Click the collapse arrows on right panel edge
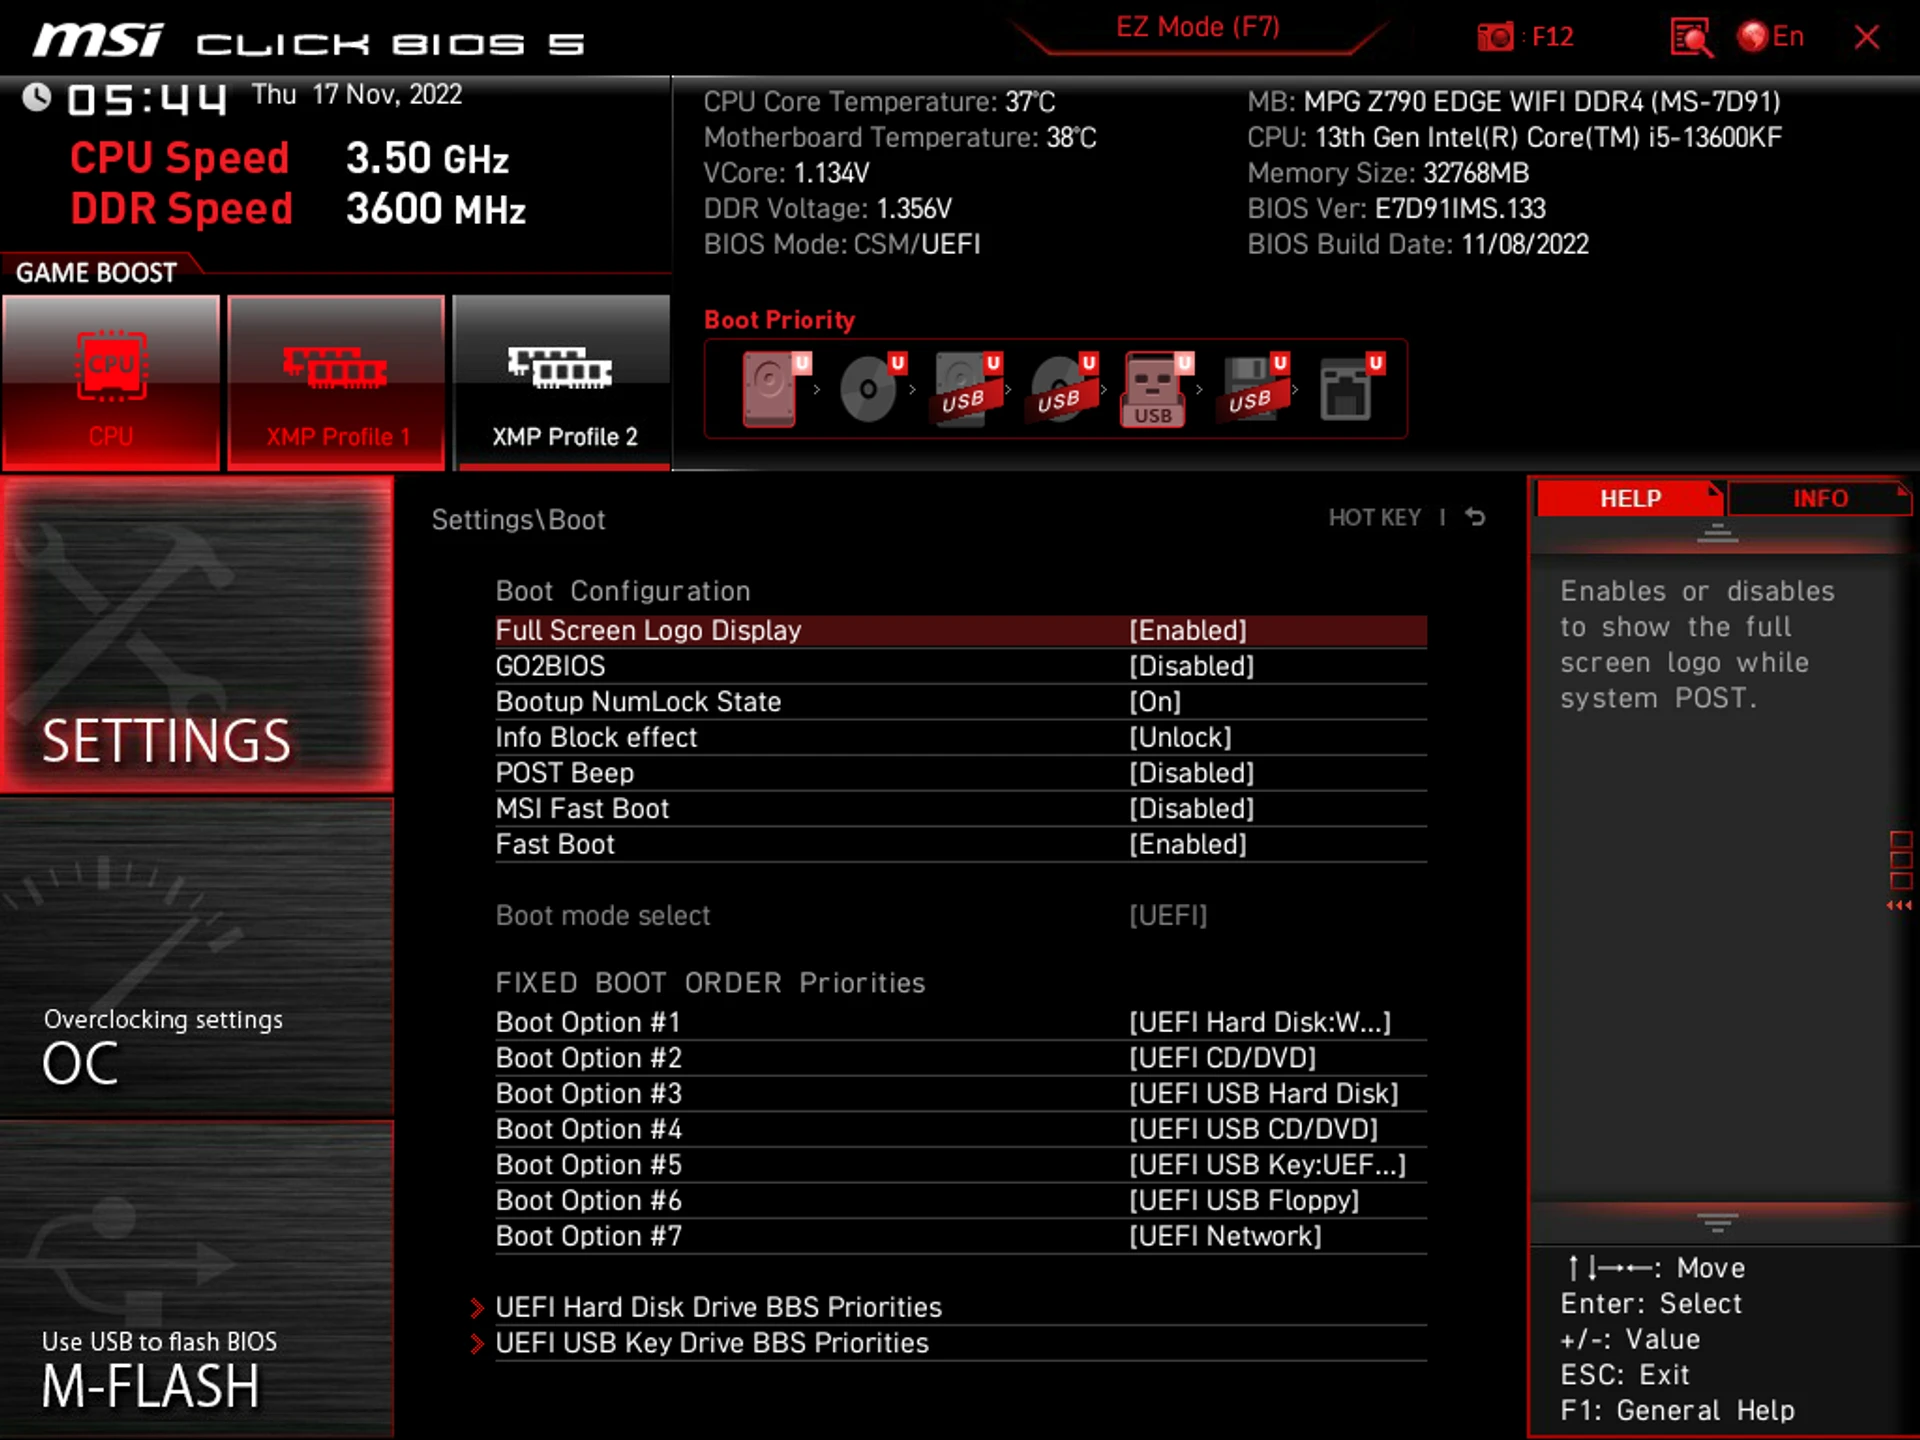Viewport: 1920px width, 1440px height. coord(1899,905)
